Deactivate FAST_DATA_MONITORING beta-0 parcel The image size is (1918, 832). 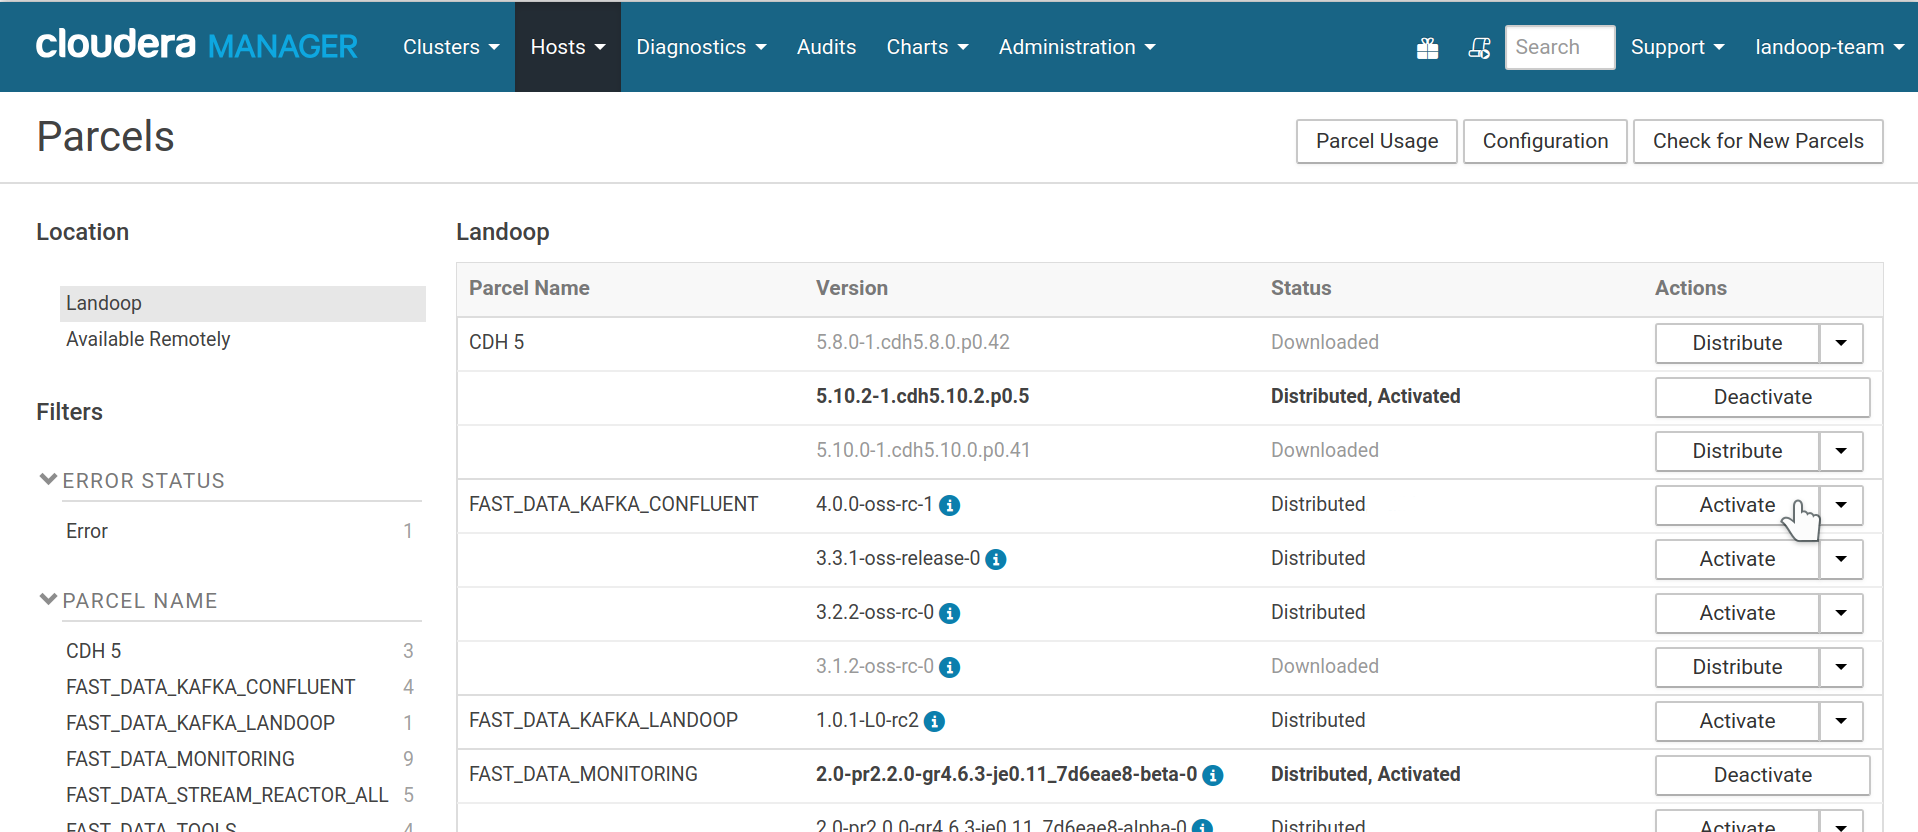point(1762,775)
